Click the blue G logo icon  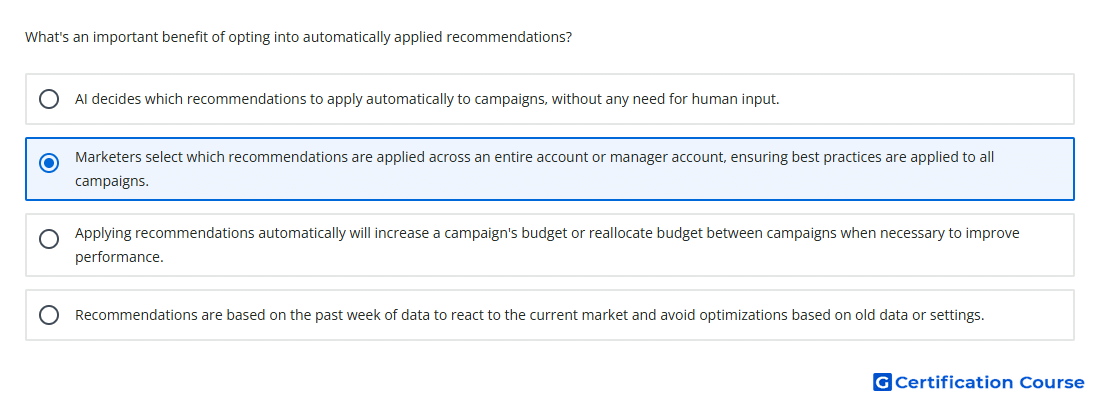[882, 382]
